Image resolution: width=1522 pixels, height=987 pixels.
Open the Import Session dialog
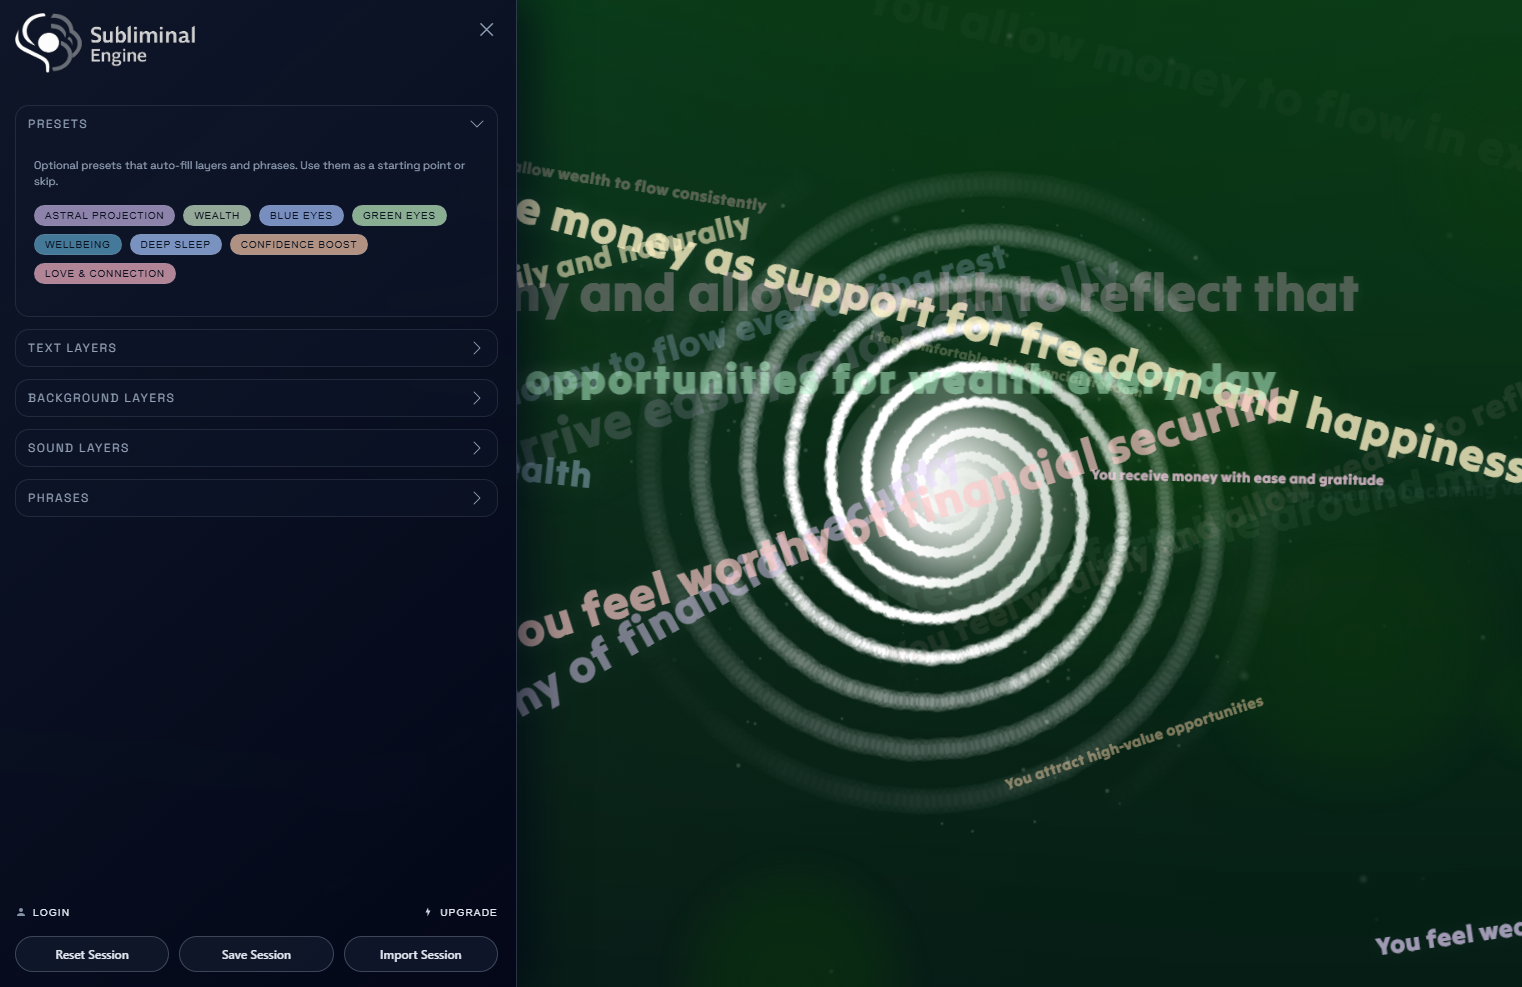[420, 954]
